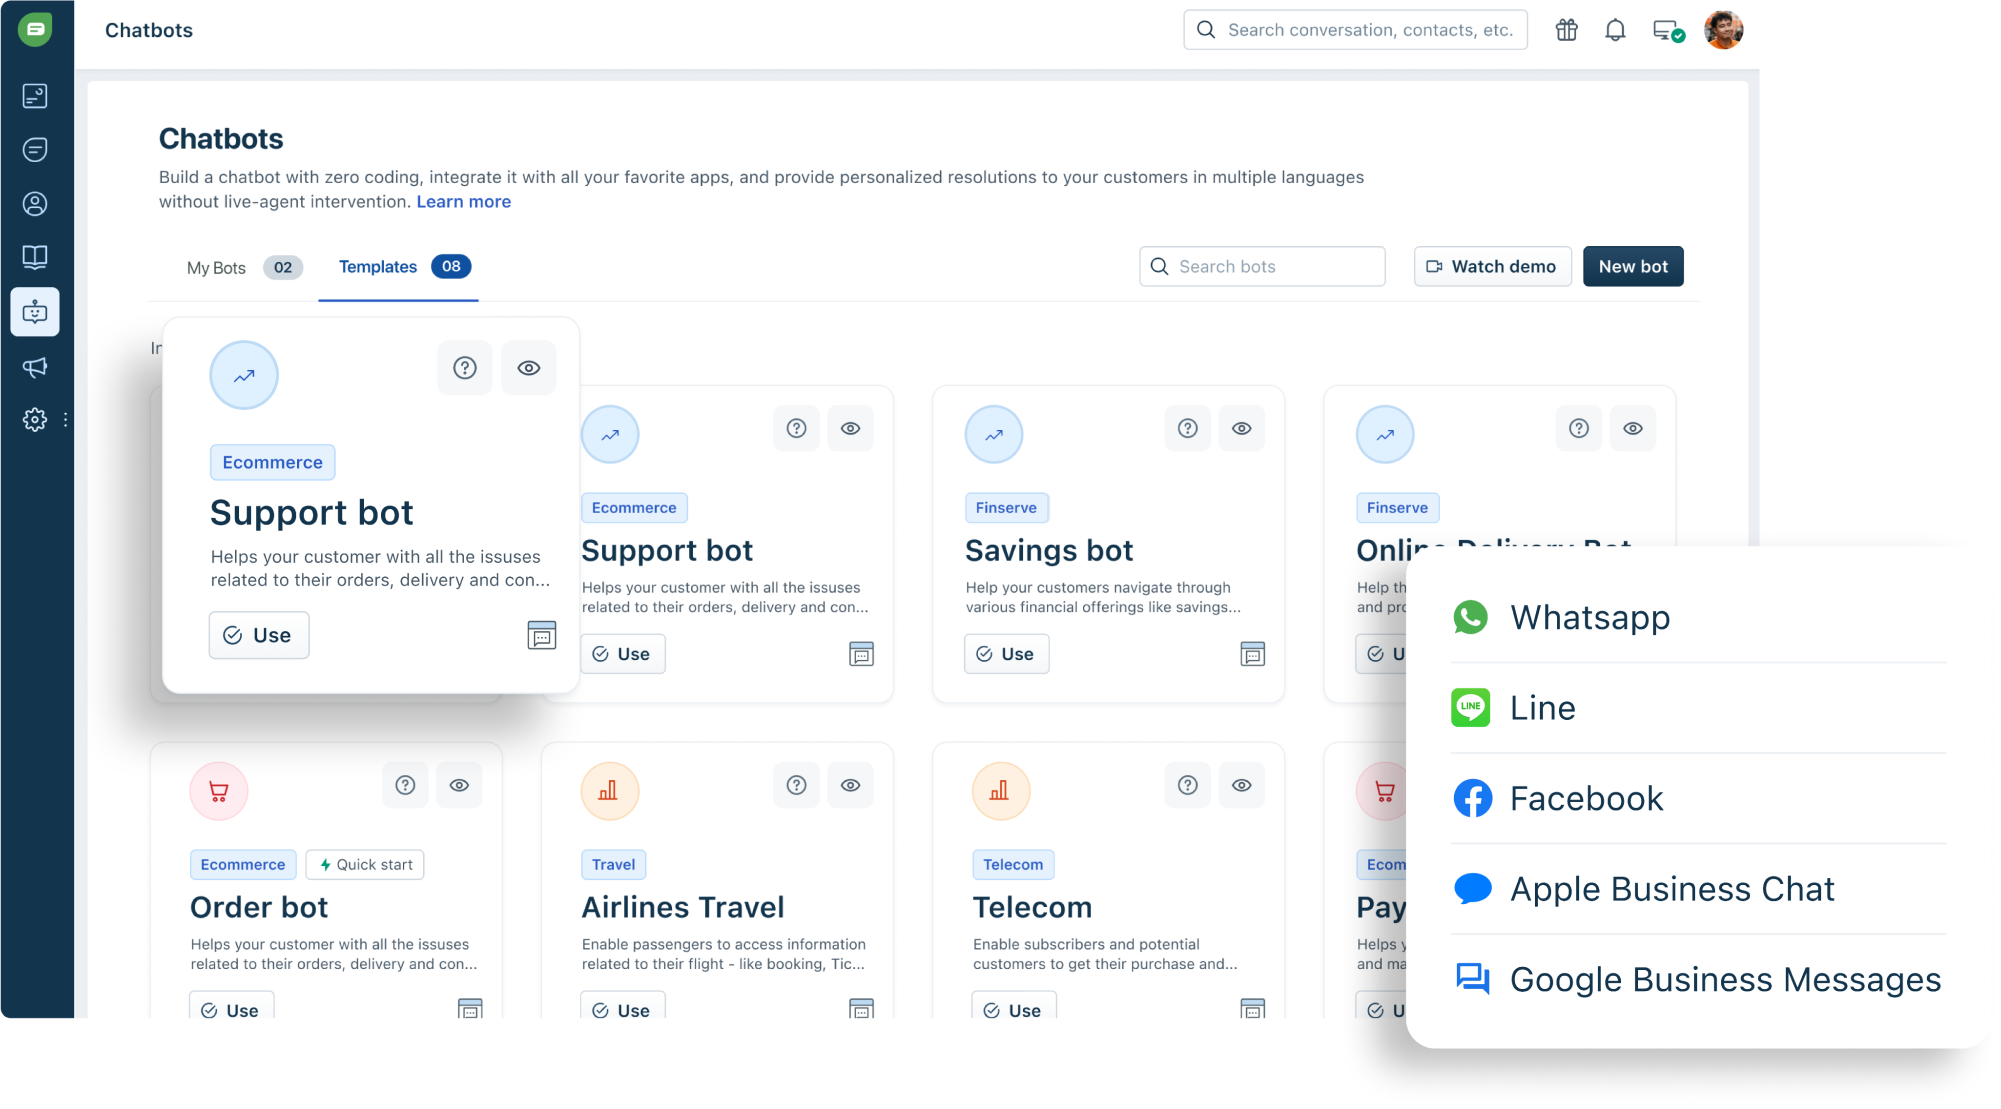The width and height of the screenshot is (2001, 1109).
Task: Toggle preview eye on Telecom card
Action: tap(1241, 785)
